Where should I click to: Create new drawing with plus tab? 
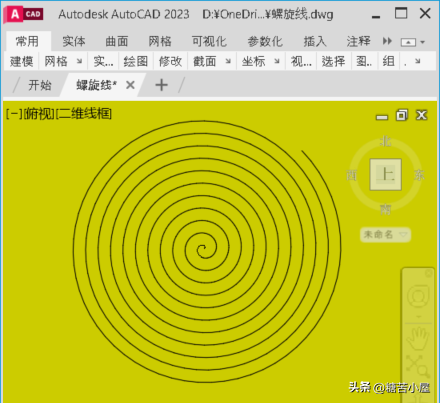162,85
